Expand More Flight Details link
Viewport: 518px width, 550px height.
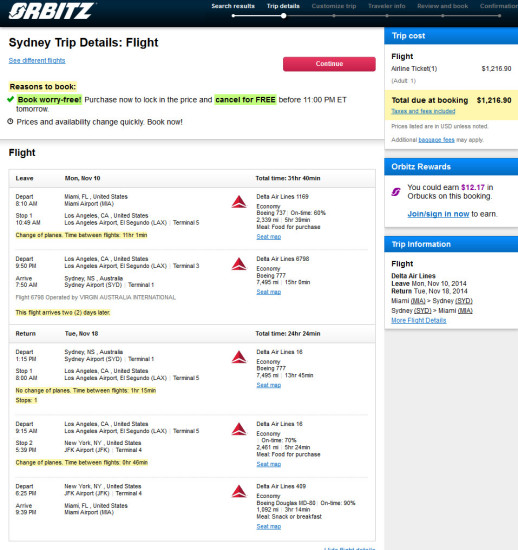click(x=419, y=320)
